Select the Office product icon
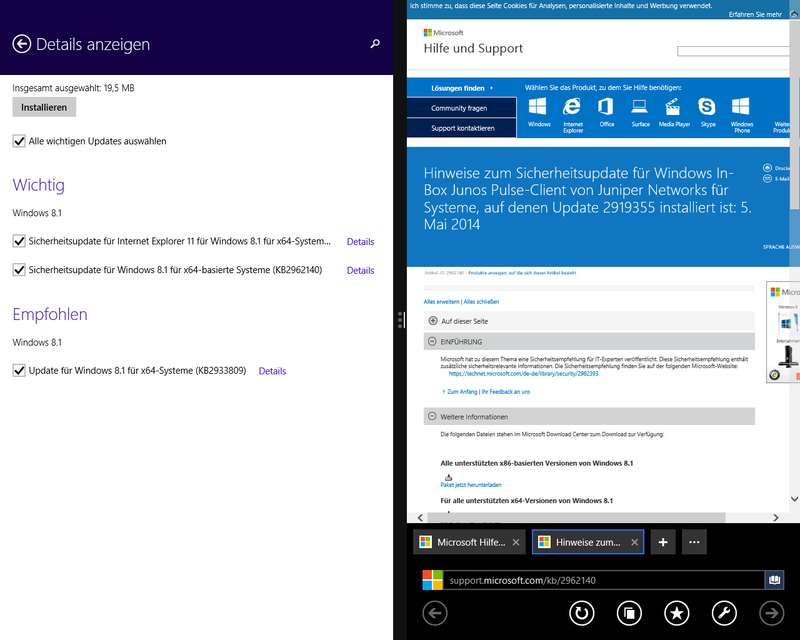This screenshot has width=800, height=640. tap(606, 112)
